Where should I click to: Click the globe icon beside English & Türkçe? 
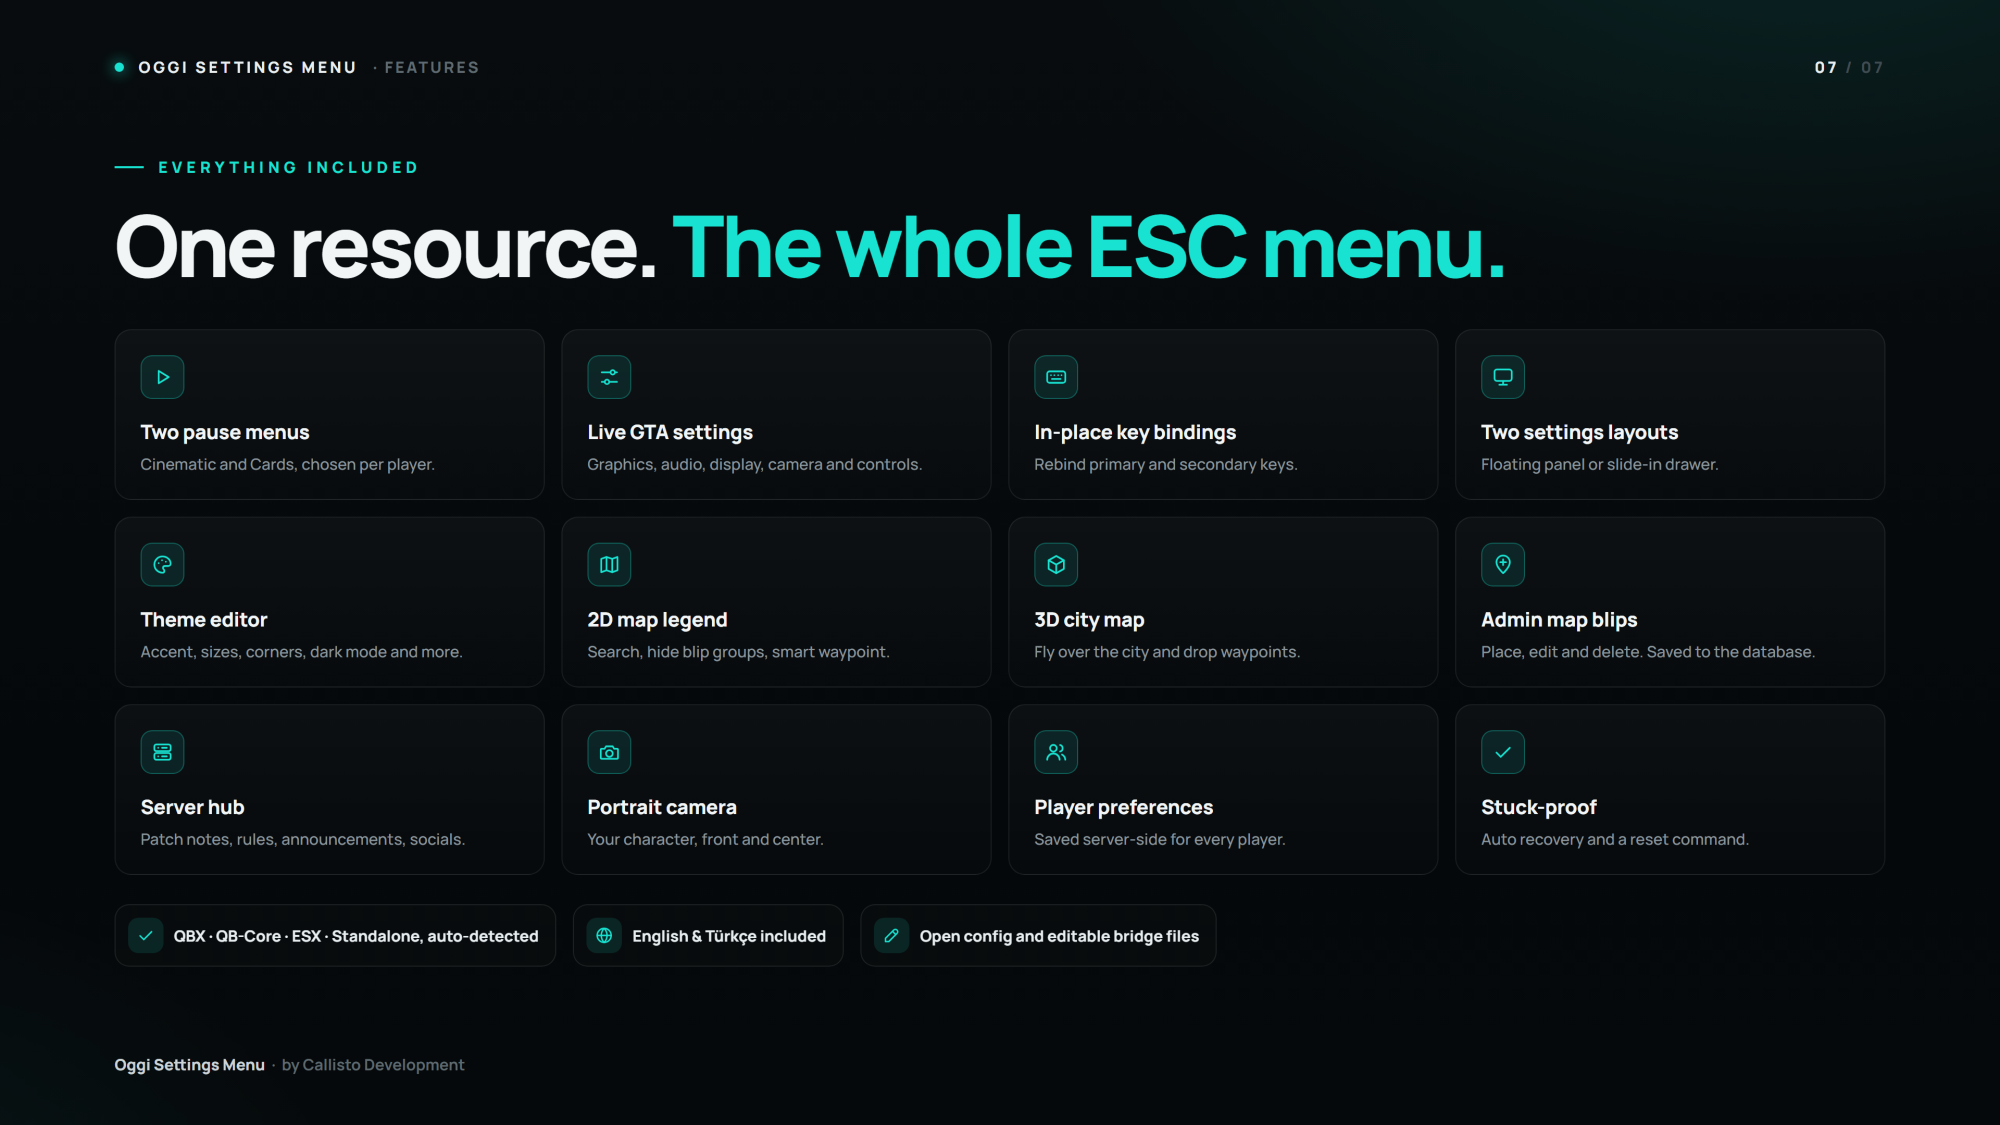coord(604,936)
